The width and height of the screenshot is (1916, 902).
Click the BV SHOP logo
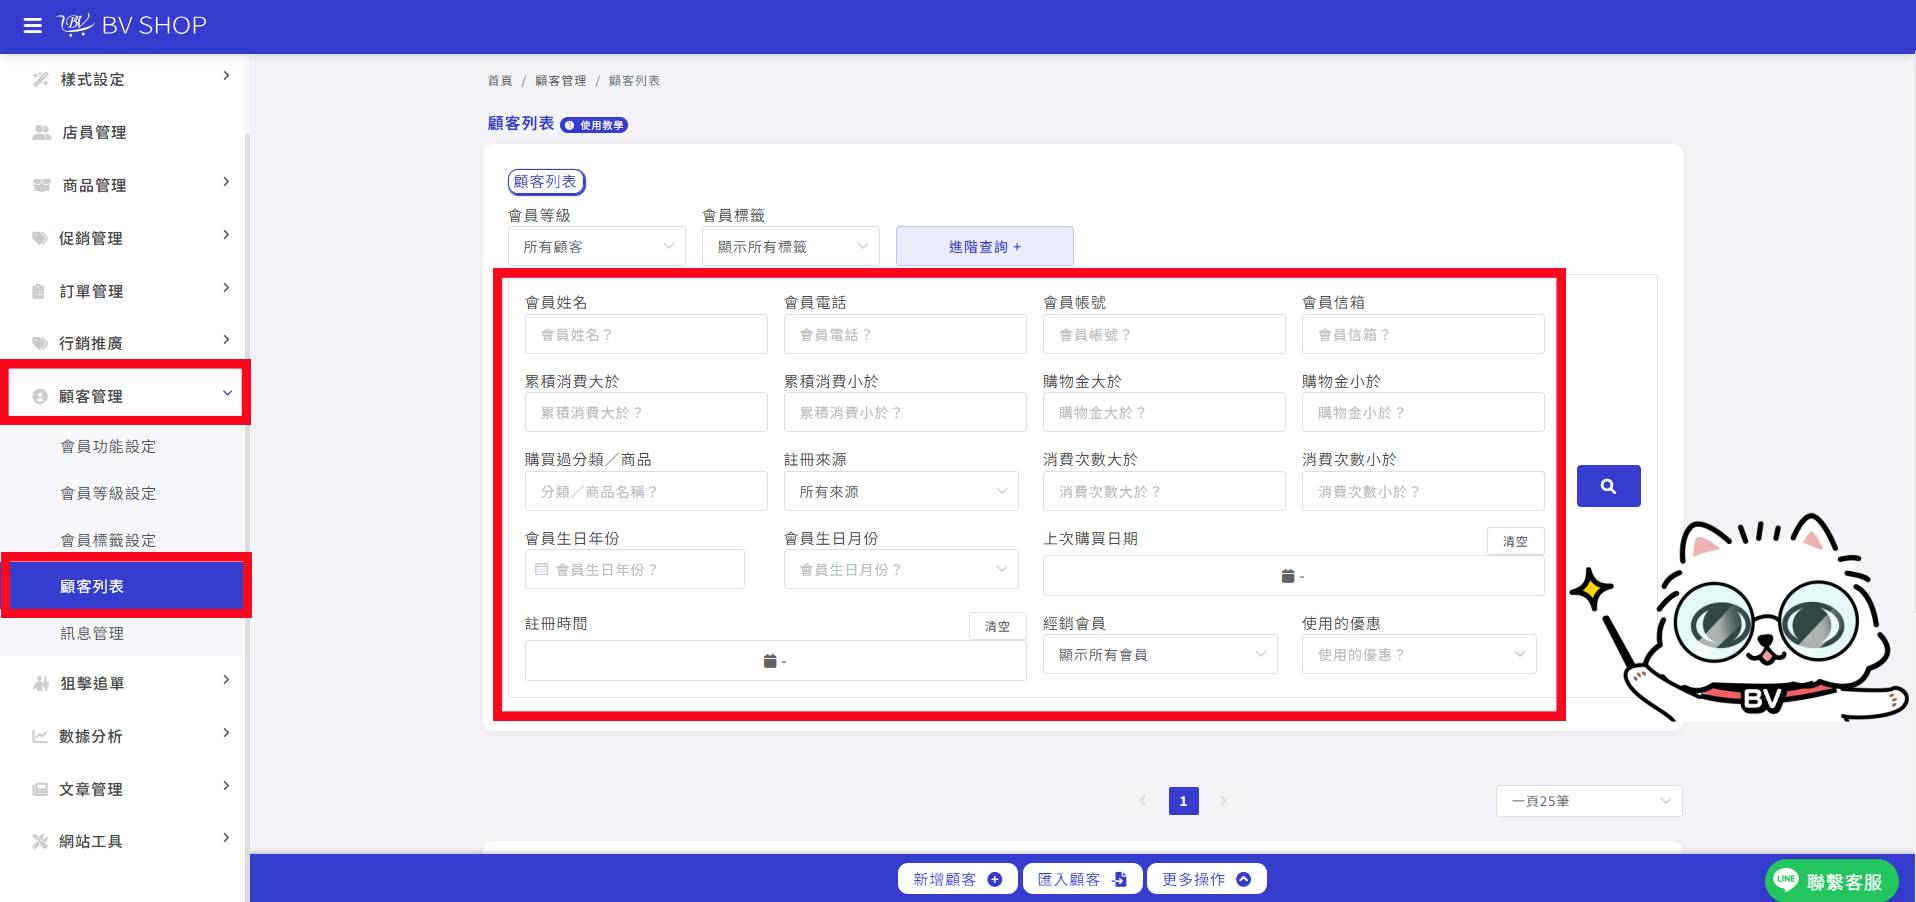pyautogui.click(x=133, y=25)
